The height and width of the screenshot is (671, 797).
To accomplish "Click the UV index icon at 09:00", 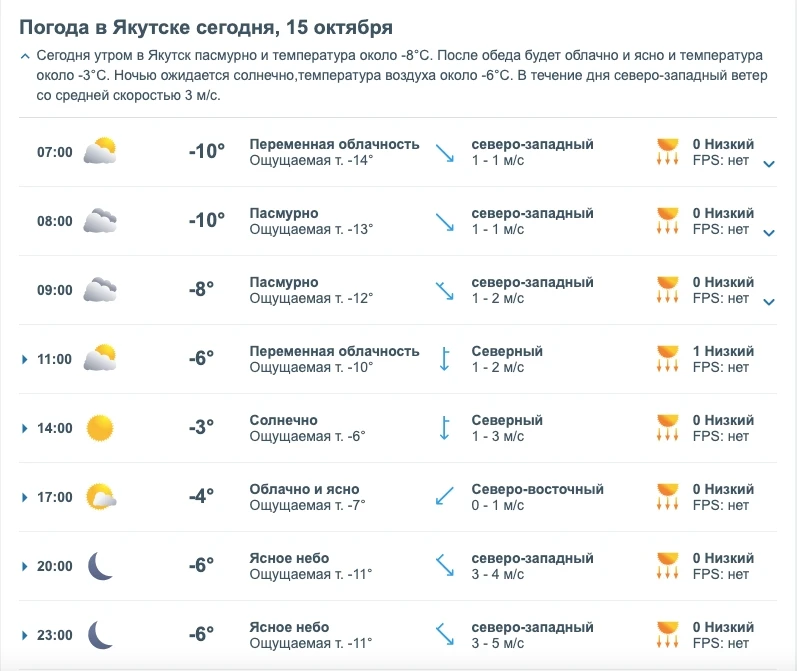I will point(667,290).
